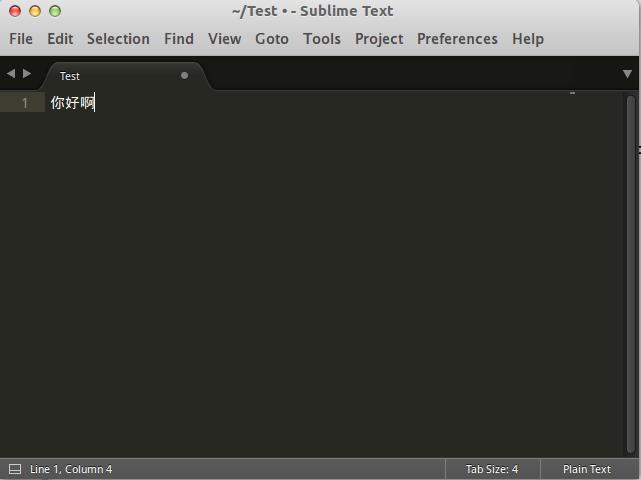Open the Edit menu
641x480 pixels.
60,39
